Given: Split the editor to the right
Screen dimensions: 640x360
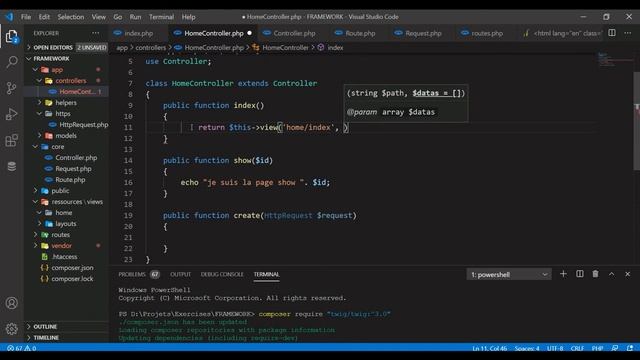Looking at the screenshot, I should click(612, 33).
